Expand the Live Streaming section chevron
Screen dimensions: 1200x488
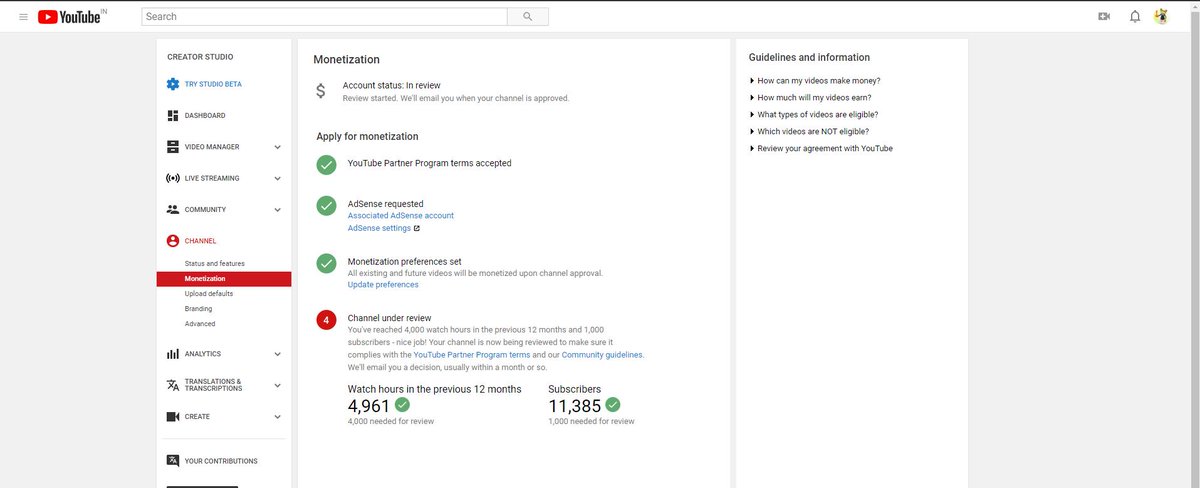277,178
